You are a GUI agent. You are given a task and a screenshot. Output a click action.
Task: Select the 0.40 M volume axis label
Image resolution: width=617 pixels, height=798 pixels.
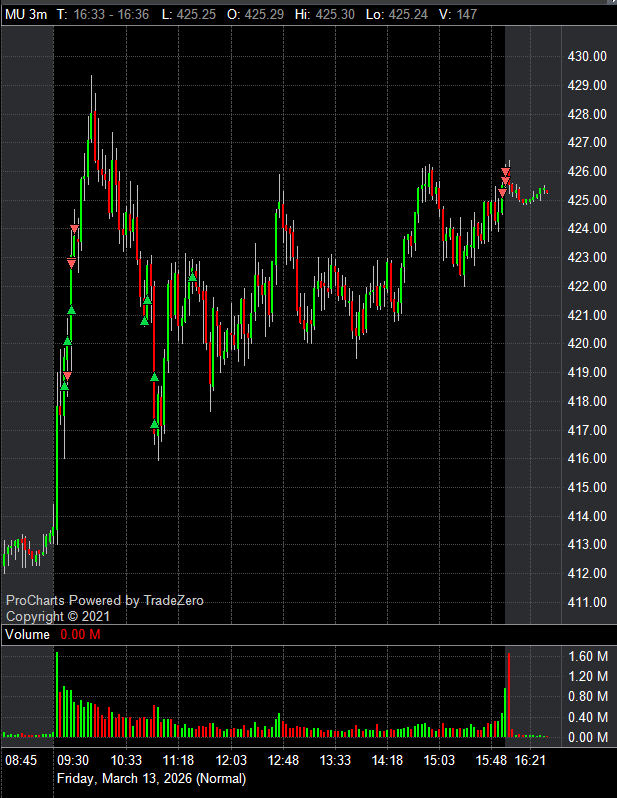coord(588,717)
